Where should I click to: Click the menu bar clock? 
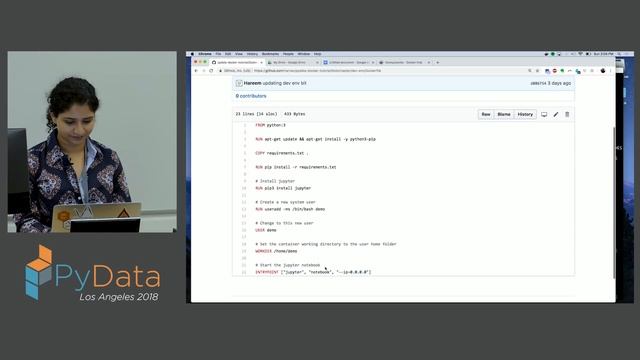coord(604,54)
